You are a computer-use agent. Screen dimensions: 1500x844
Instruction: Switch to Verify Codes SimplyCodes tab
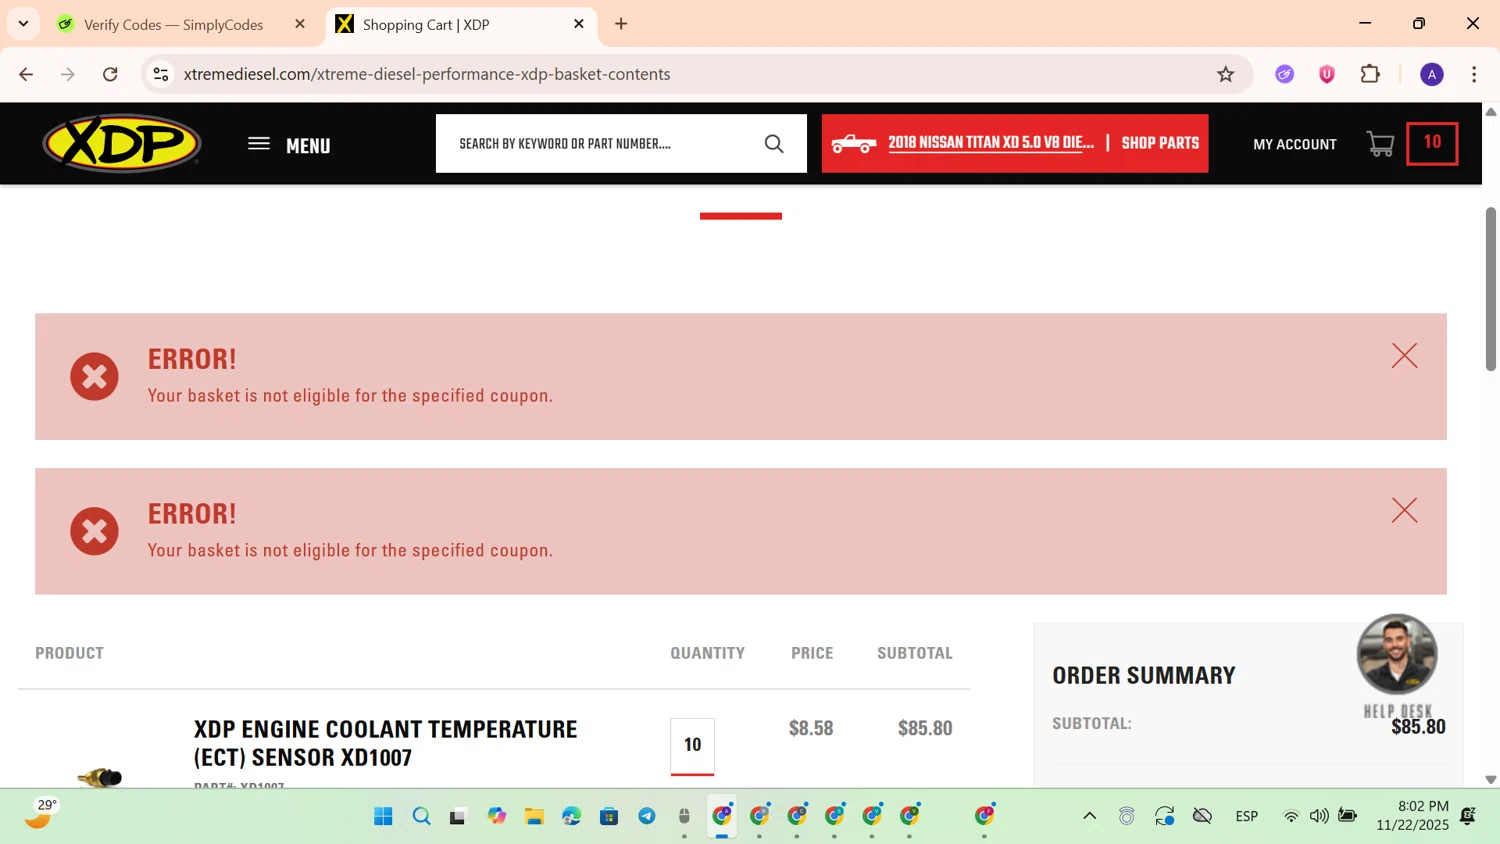(173, 24)
